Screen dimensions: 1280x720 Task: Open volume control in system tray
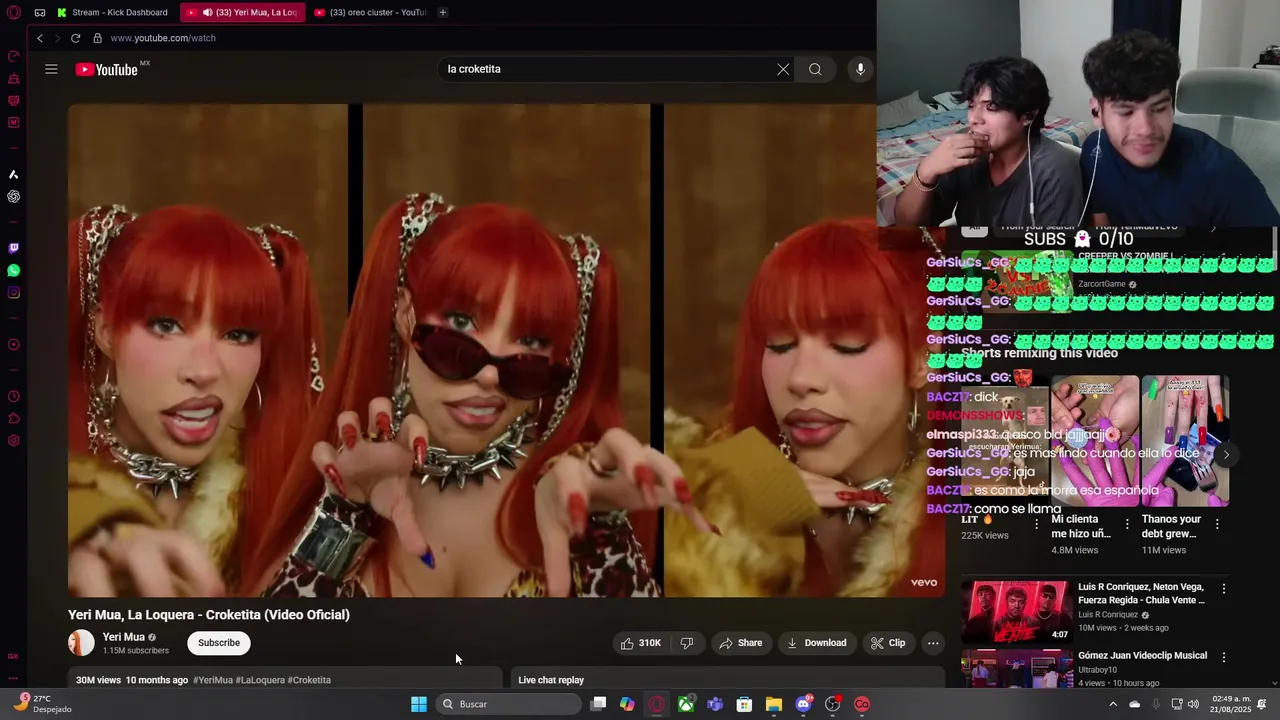pyautogui.click(x=1193, y=704)
